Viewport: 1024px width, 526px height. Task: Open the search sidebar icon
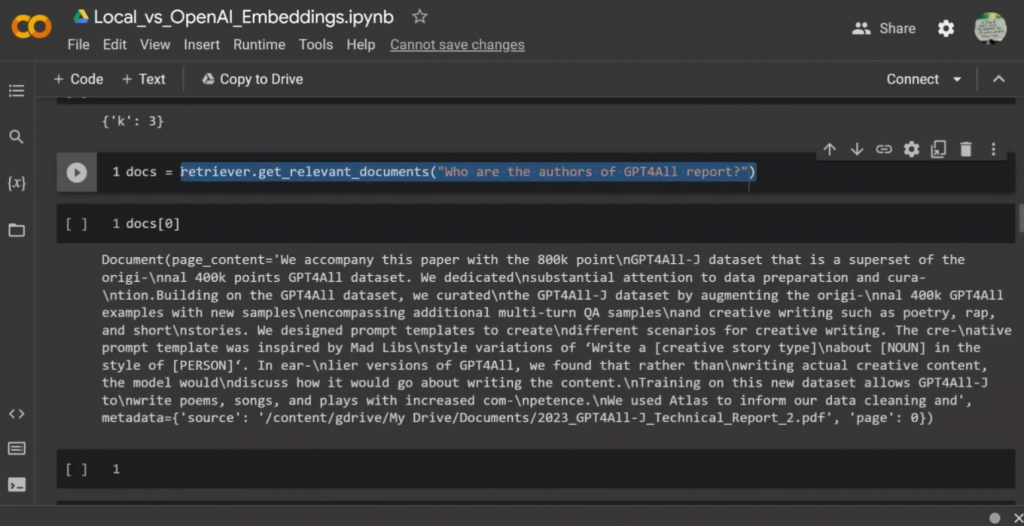(x=16, y=137)
